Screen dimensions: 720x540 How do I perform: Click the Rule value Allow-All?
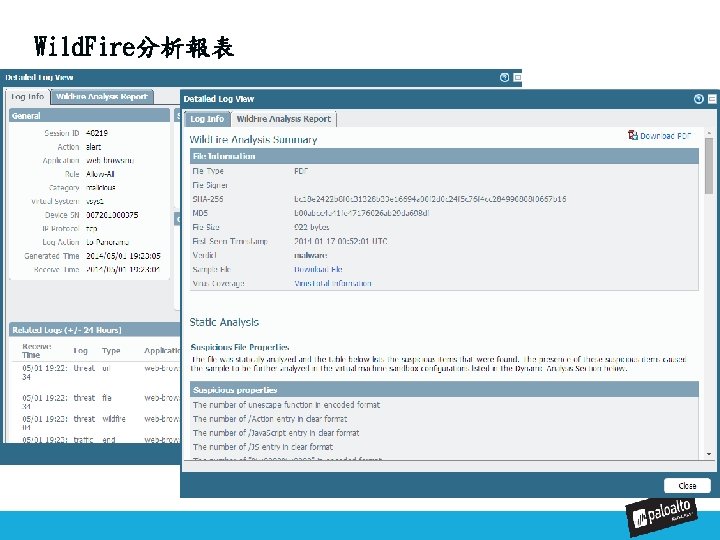(x=100, y=174)
